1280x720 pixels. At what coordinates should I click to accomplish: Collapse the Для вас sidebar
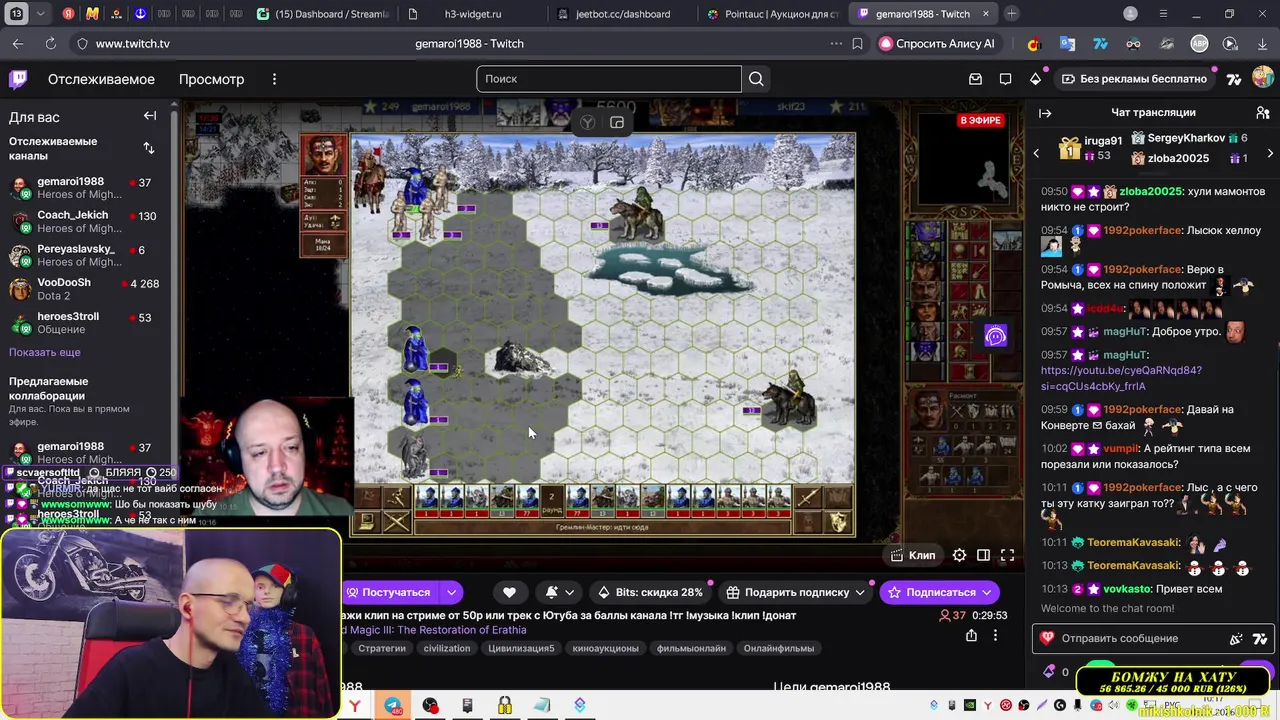pyautogui.click(x=150, y=116)
